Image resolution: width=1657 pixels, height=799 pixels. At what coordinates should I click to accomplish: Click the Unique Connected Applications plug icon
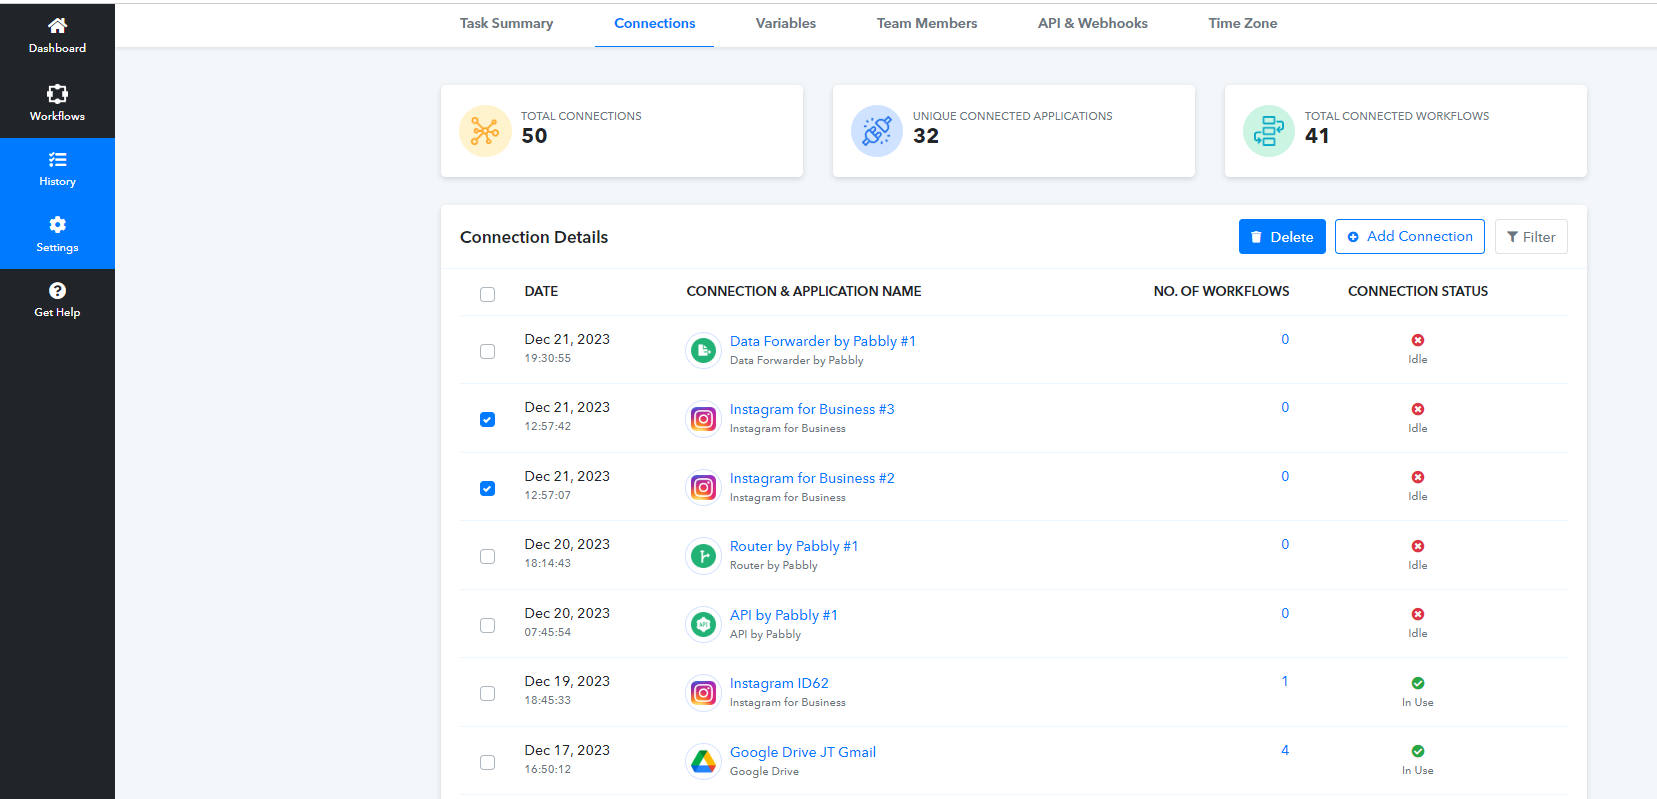pos(877,131)
